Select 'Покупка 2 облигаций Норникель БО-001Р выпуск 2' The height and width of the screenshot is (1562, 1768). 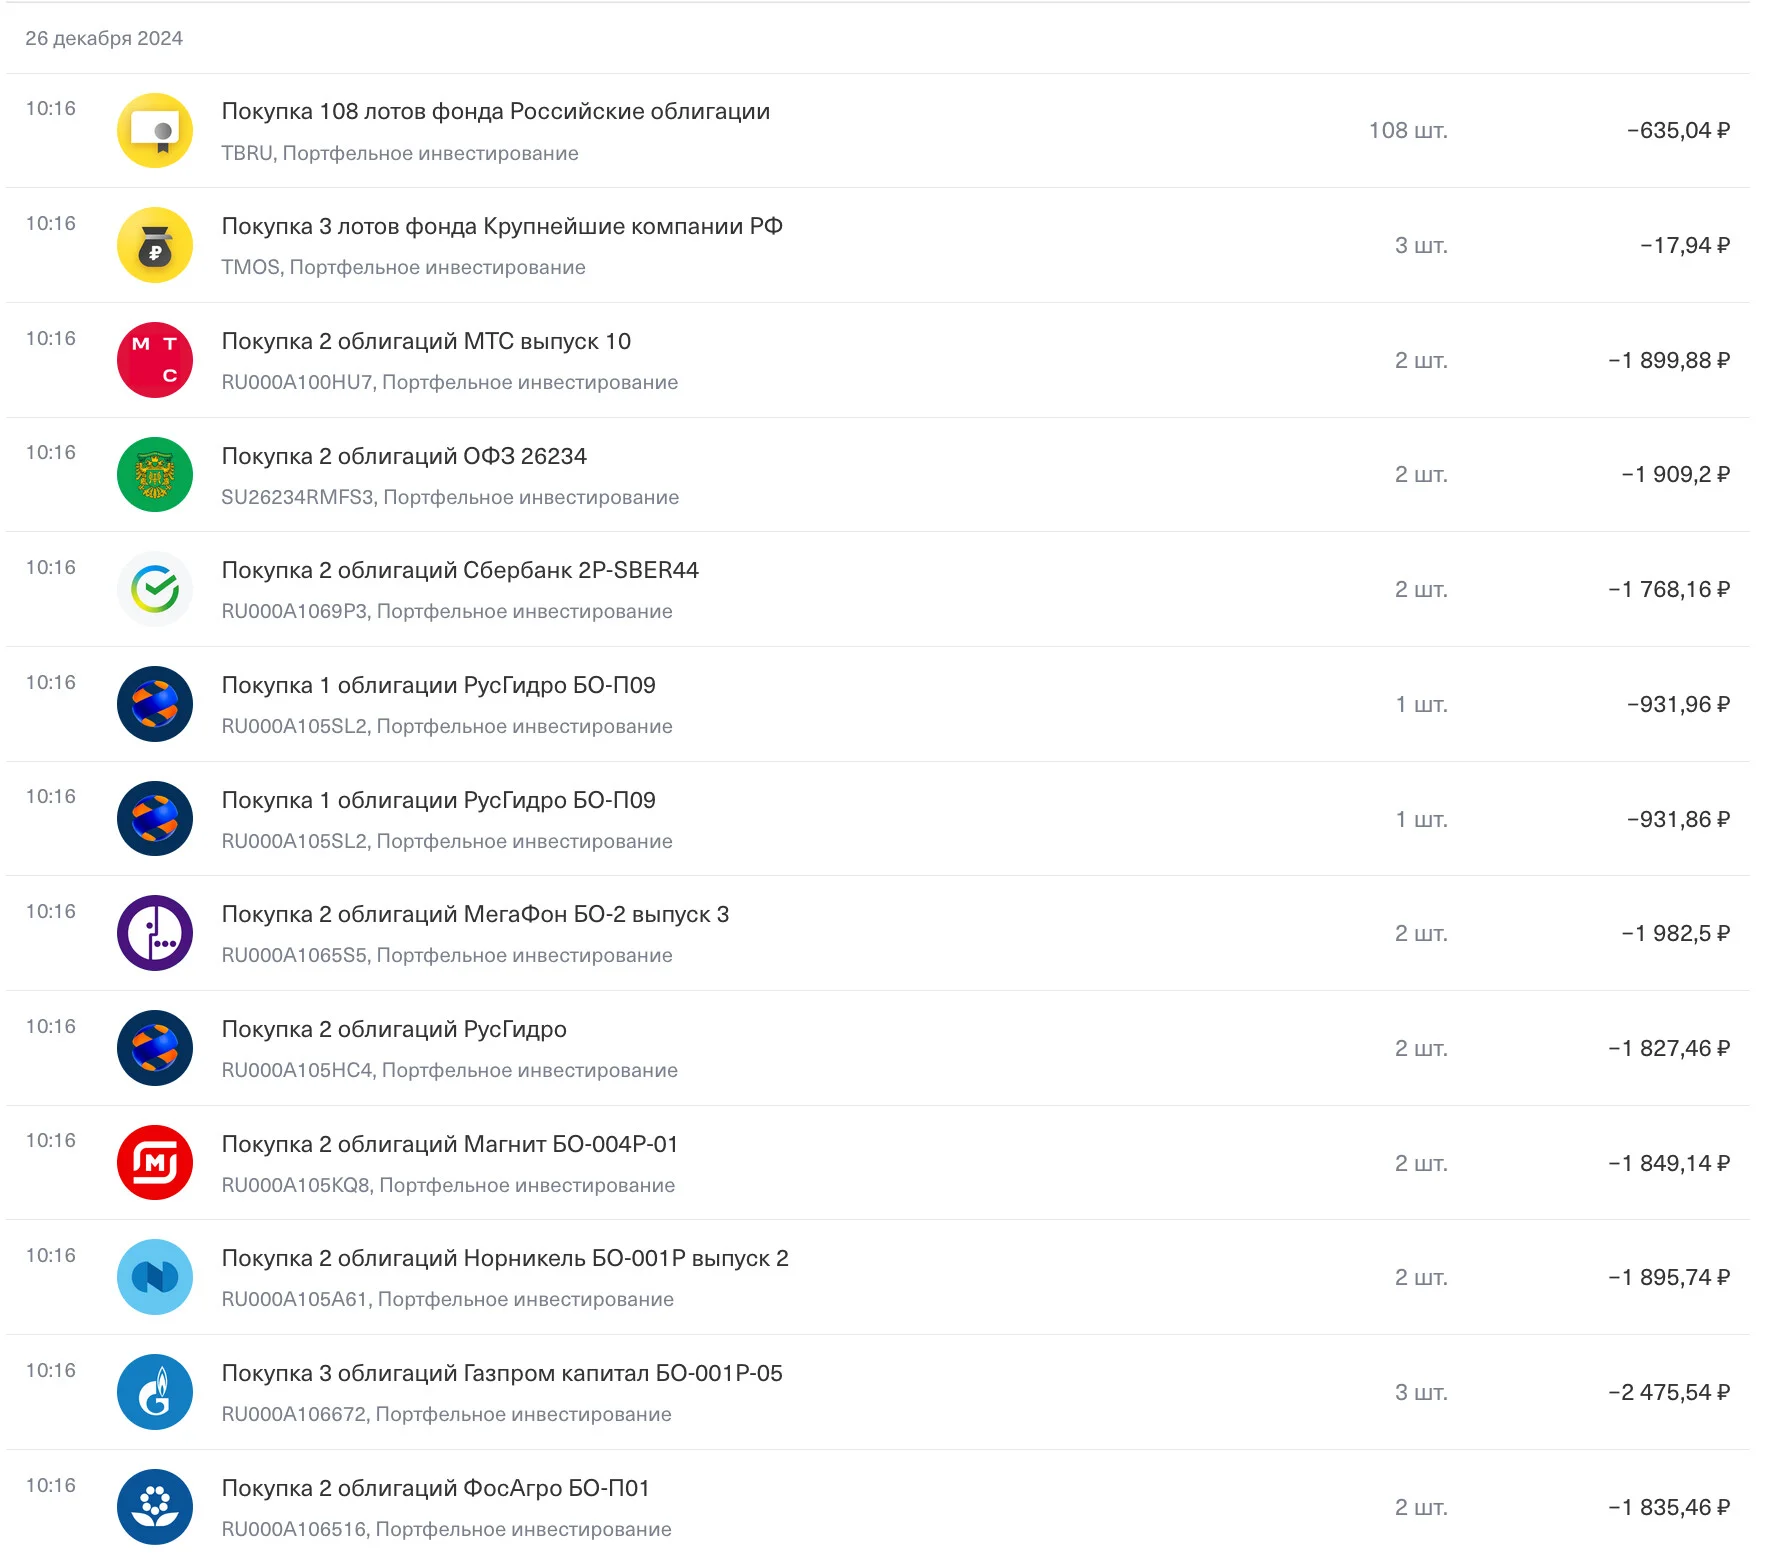[505, 1258]
